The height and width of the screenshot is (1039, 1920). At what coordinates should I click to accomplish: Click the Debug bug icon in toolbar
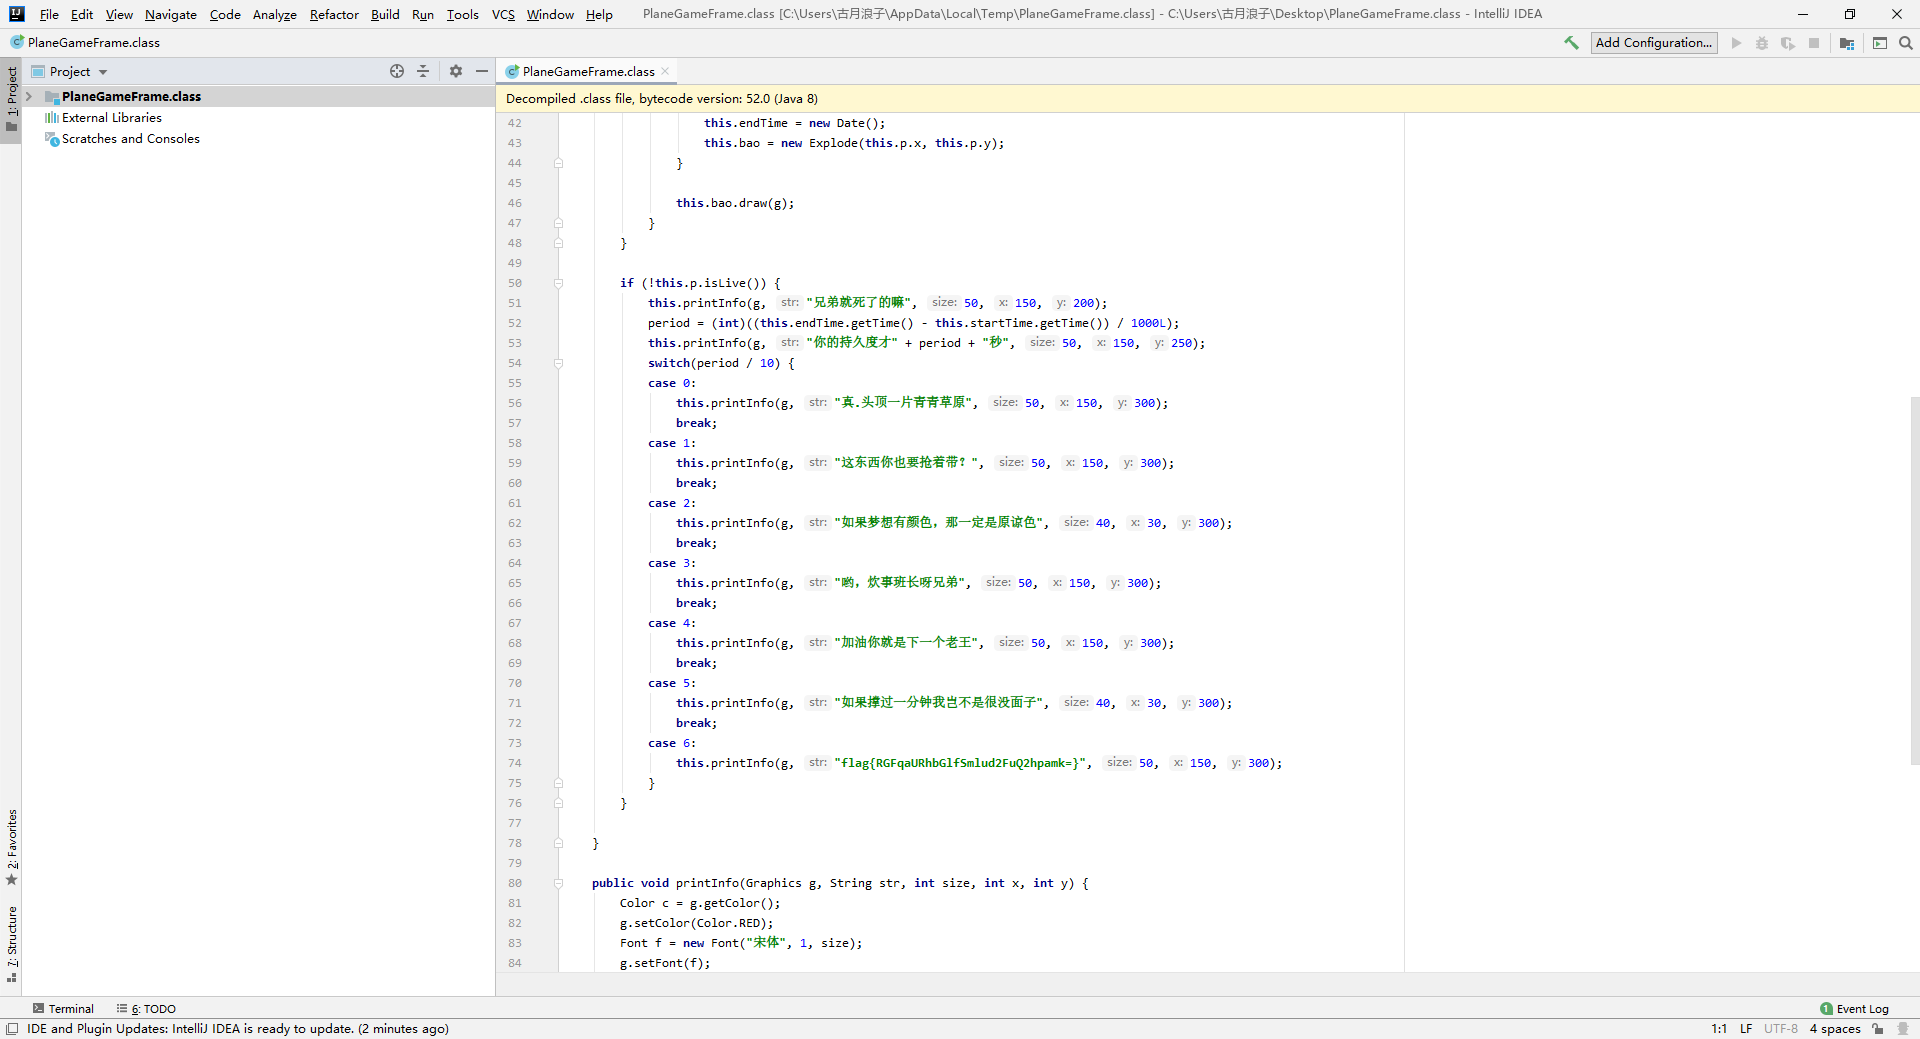coord(1762,43)
